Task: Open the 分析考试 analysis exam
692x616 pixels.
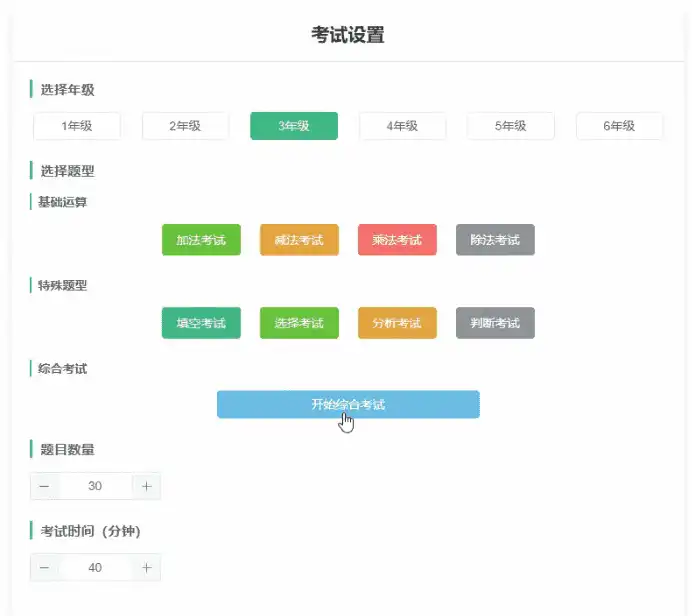Action: click(397, 323)
